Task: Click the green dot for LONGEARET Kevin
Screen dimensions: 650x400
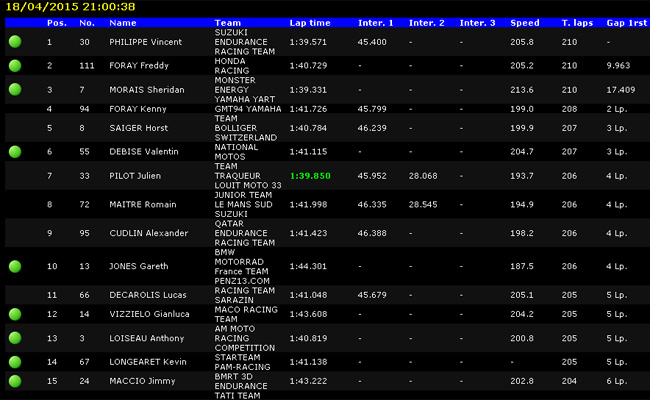Action: (15, 361)
